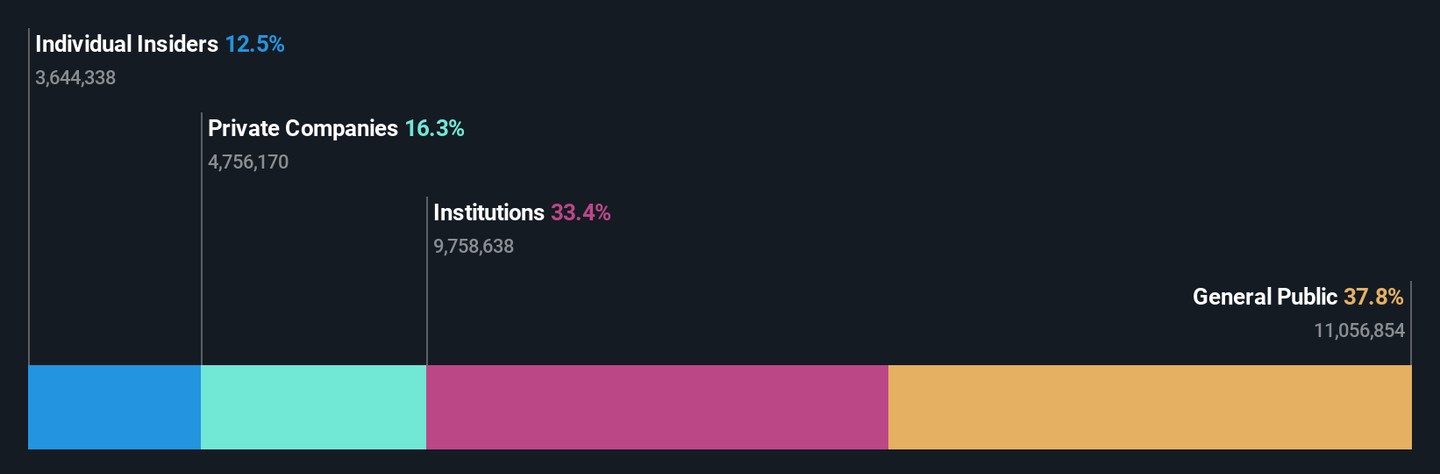Viewport: 1440px width, 474px height.
Task: Click the 4,756,170 share count
Action: [x=248, y=161]
